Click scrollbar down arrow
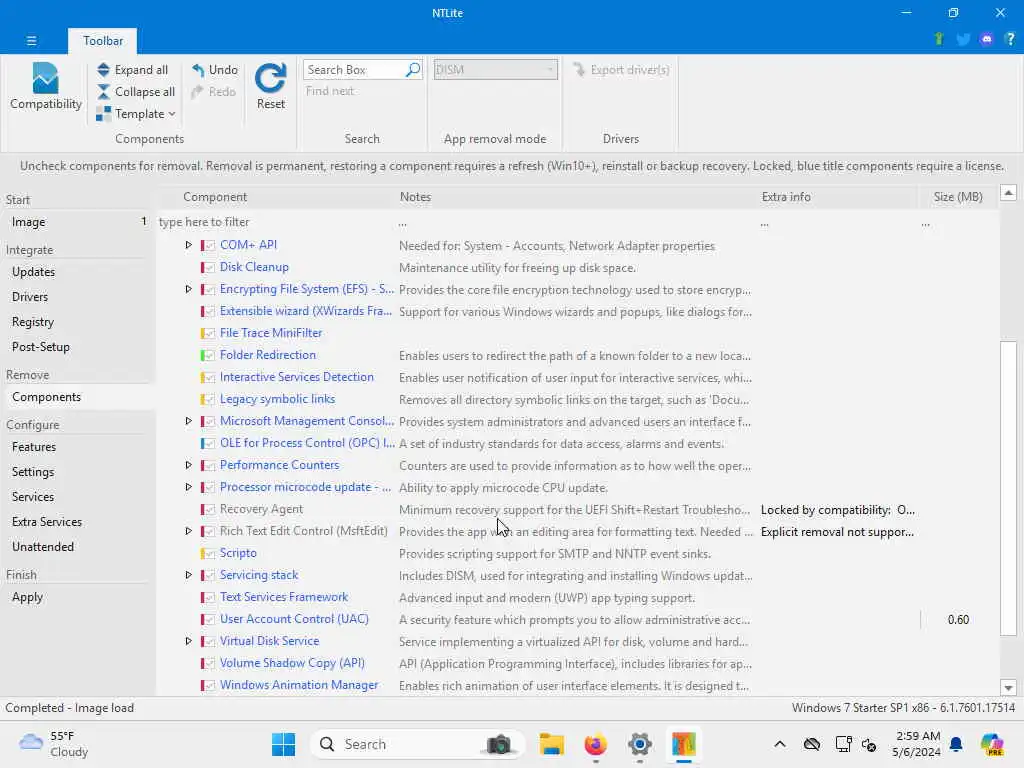 click(x=1008, y=687)
